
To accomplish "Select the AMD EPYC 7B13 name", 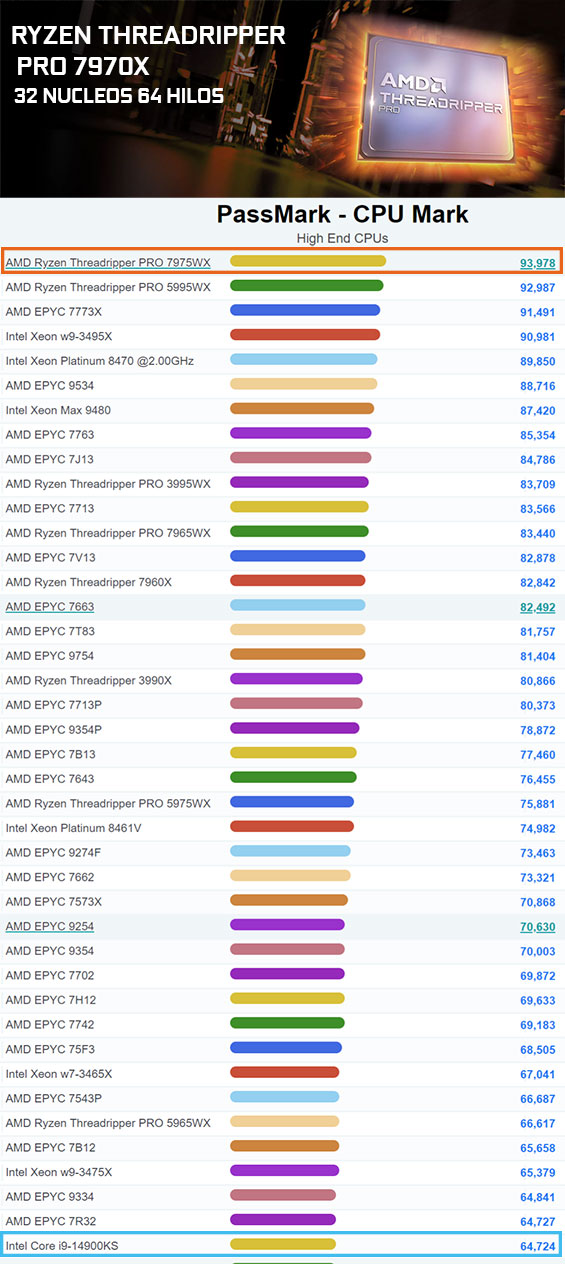I will pyautogui.click(x=50, y=754).
